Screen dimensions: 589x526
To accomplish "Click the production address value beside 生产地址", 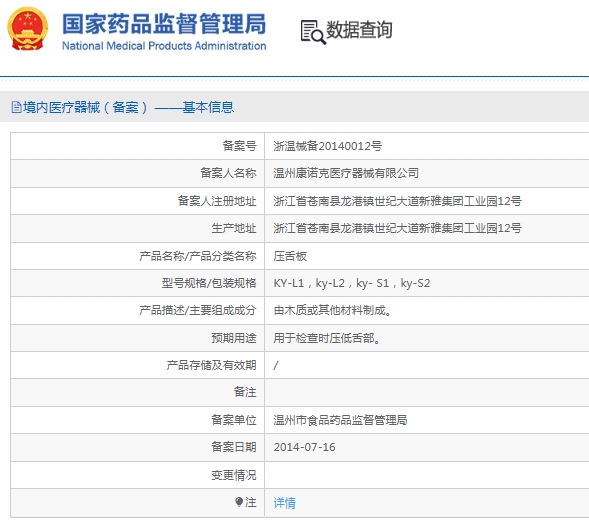I will coord(397,228).
